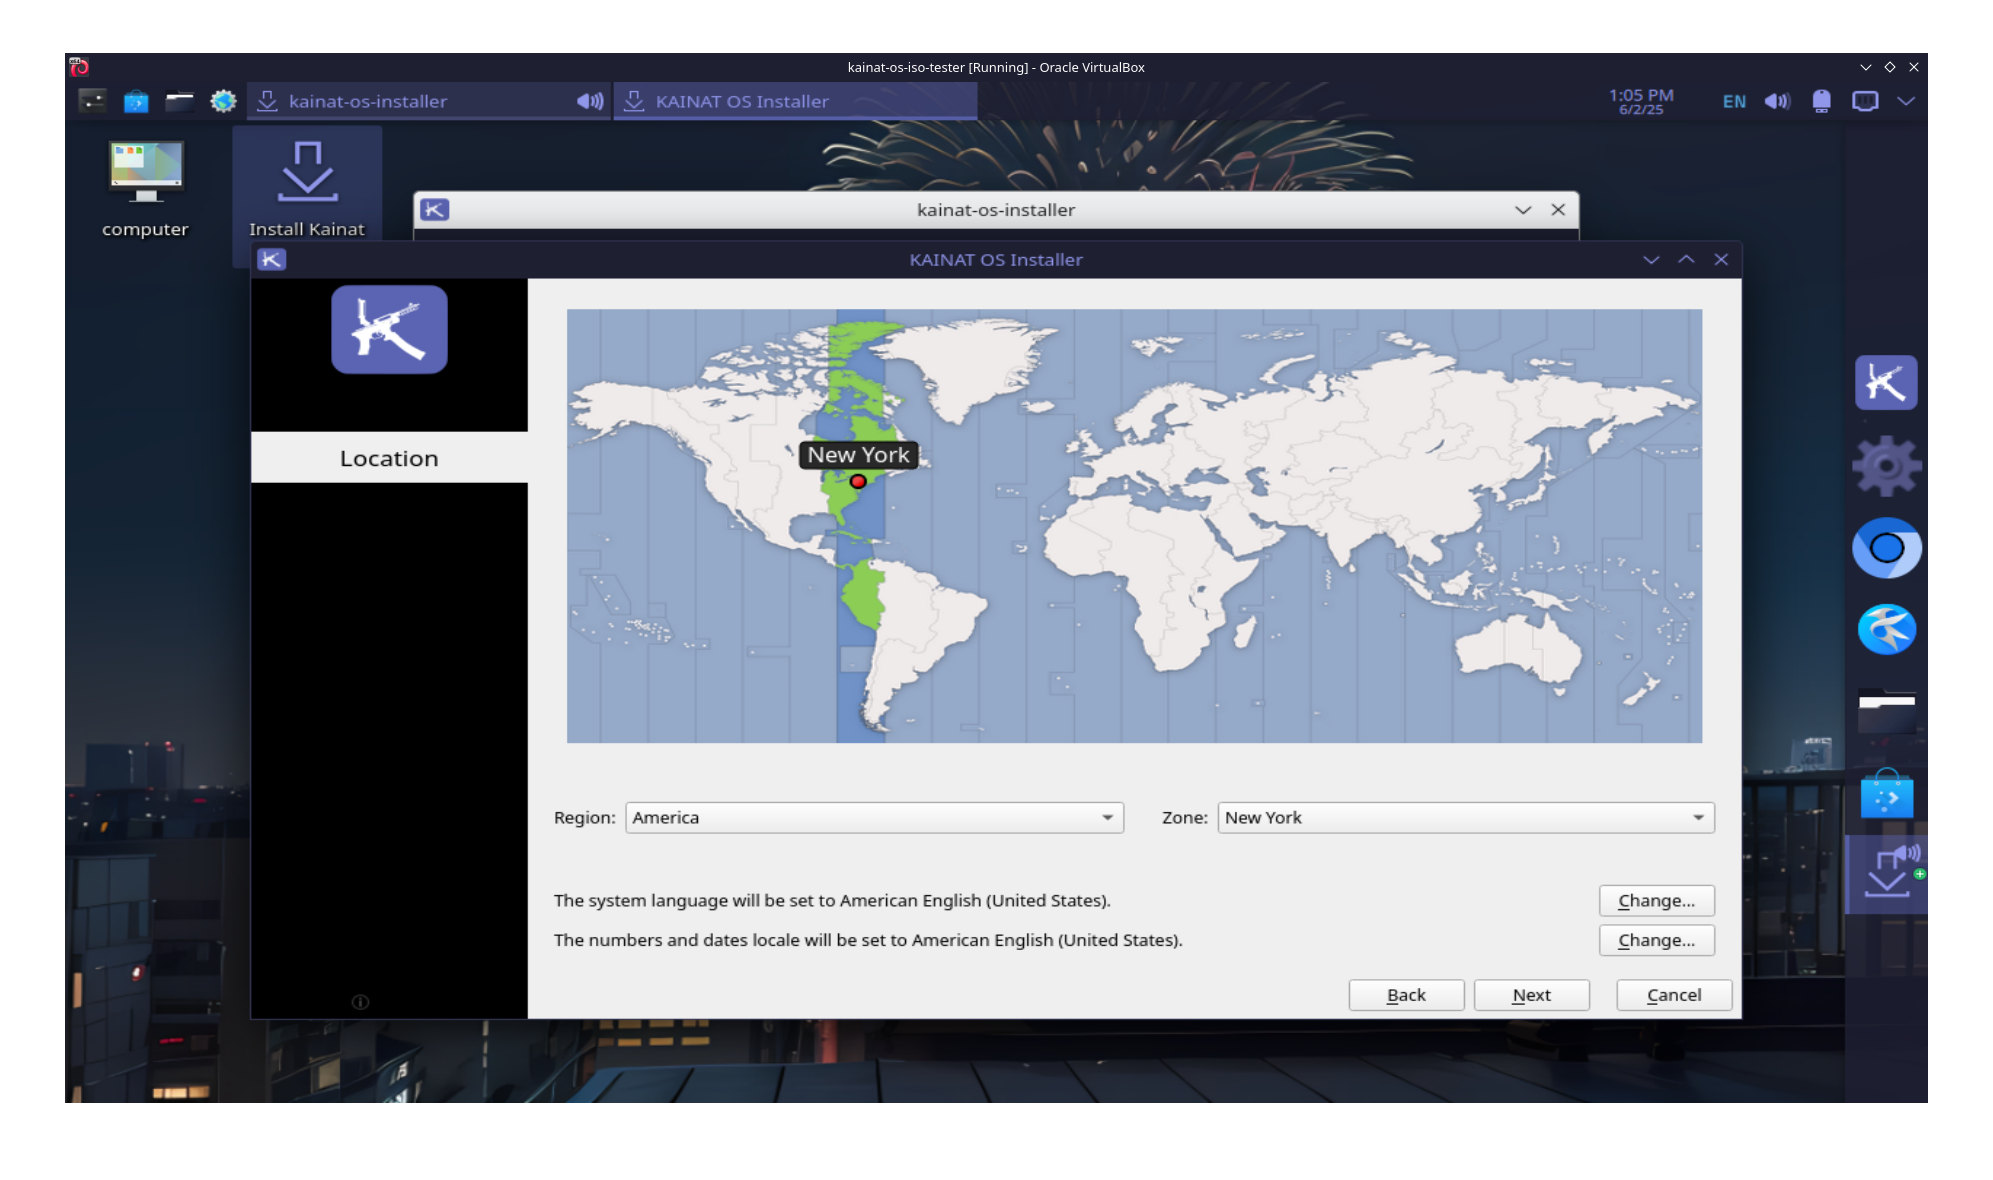Image resolution: width=1993 pixels, height=1180 pixels.
Task: Click Change for numbers and dates locale
Action: coord(1656,940)
